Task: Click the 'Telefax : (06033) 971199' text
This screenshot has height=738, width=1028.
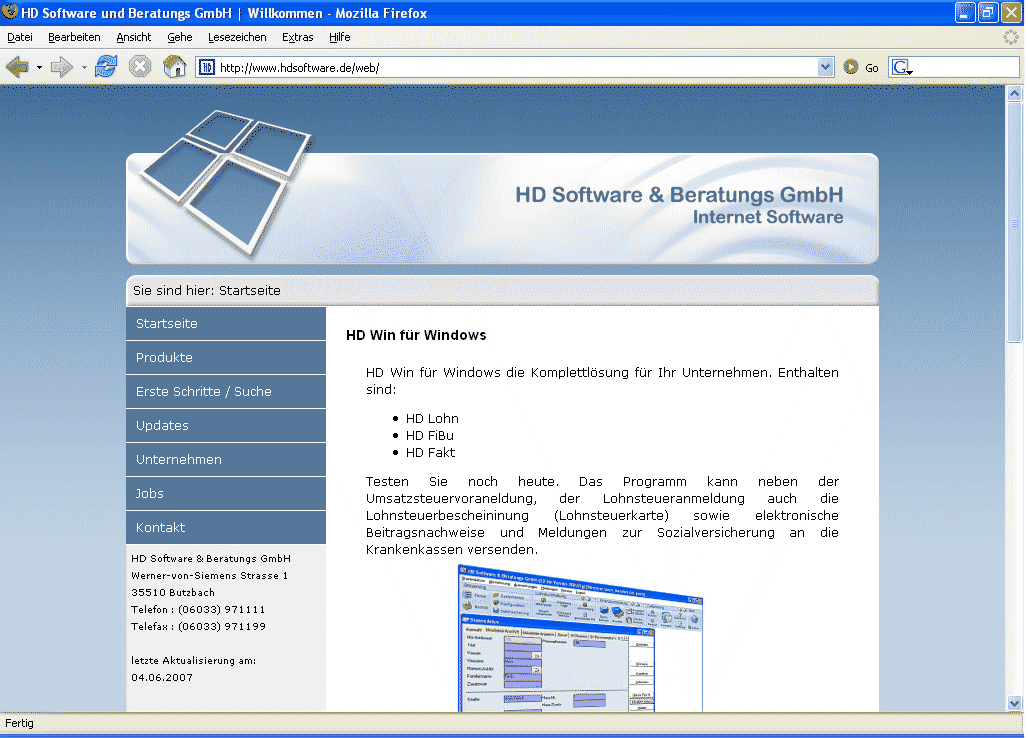Action: [198, 627]
